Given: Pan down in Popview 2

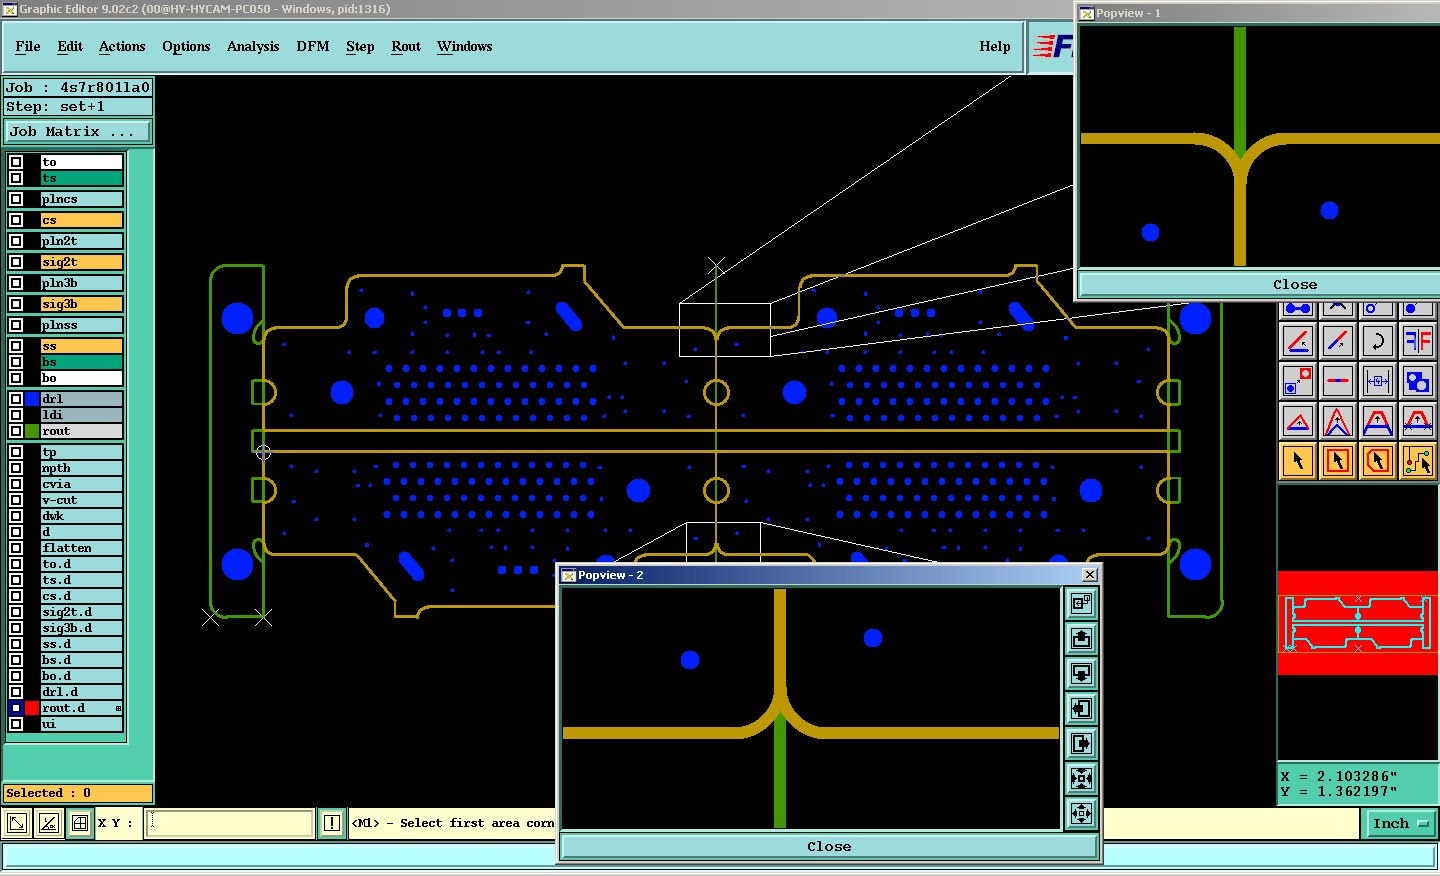Looking at the screenshot, I should point(1081,673).
